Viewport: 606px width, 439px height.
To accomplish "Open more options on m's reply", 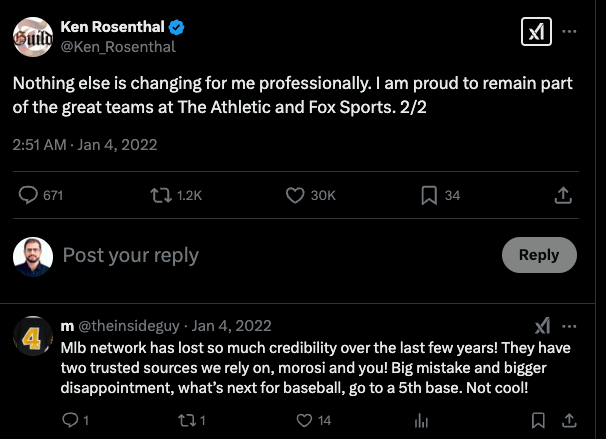I will coord(569,326).
